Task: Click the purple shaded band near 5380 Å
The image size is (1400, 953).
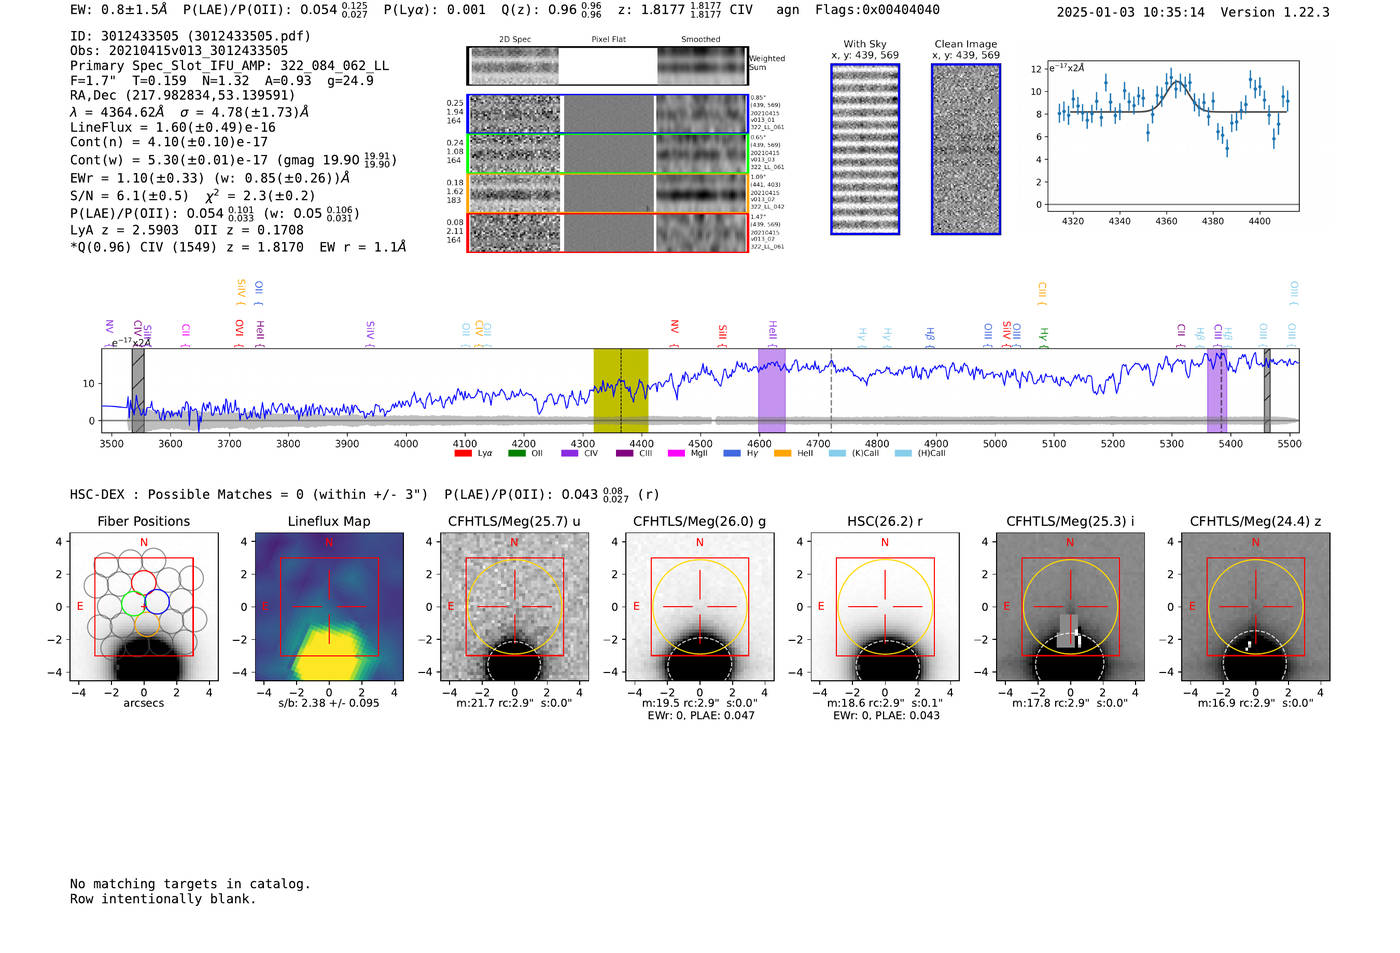Action: pyautogui.click(x=1215, y=390)
